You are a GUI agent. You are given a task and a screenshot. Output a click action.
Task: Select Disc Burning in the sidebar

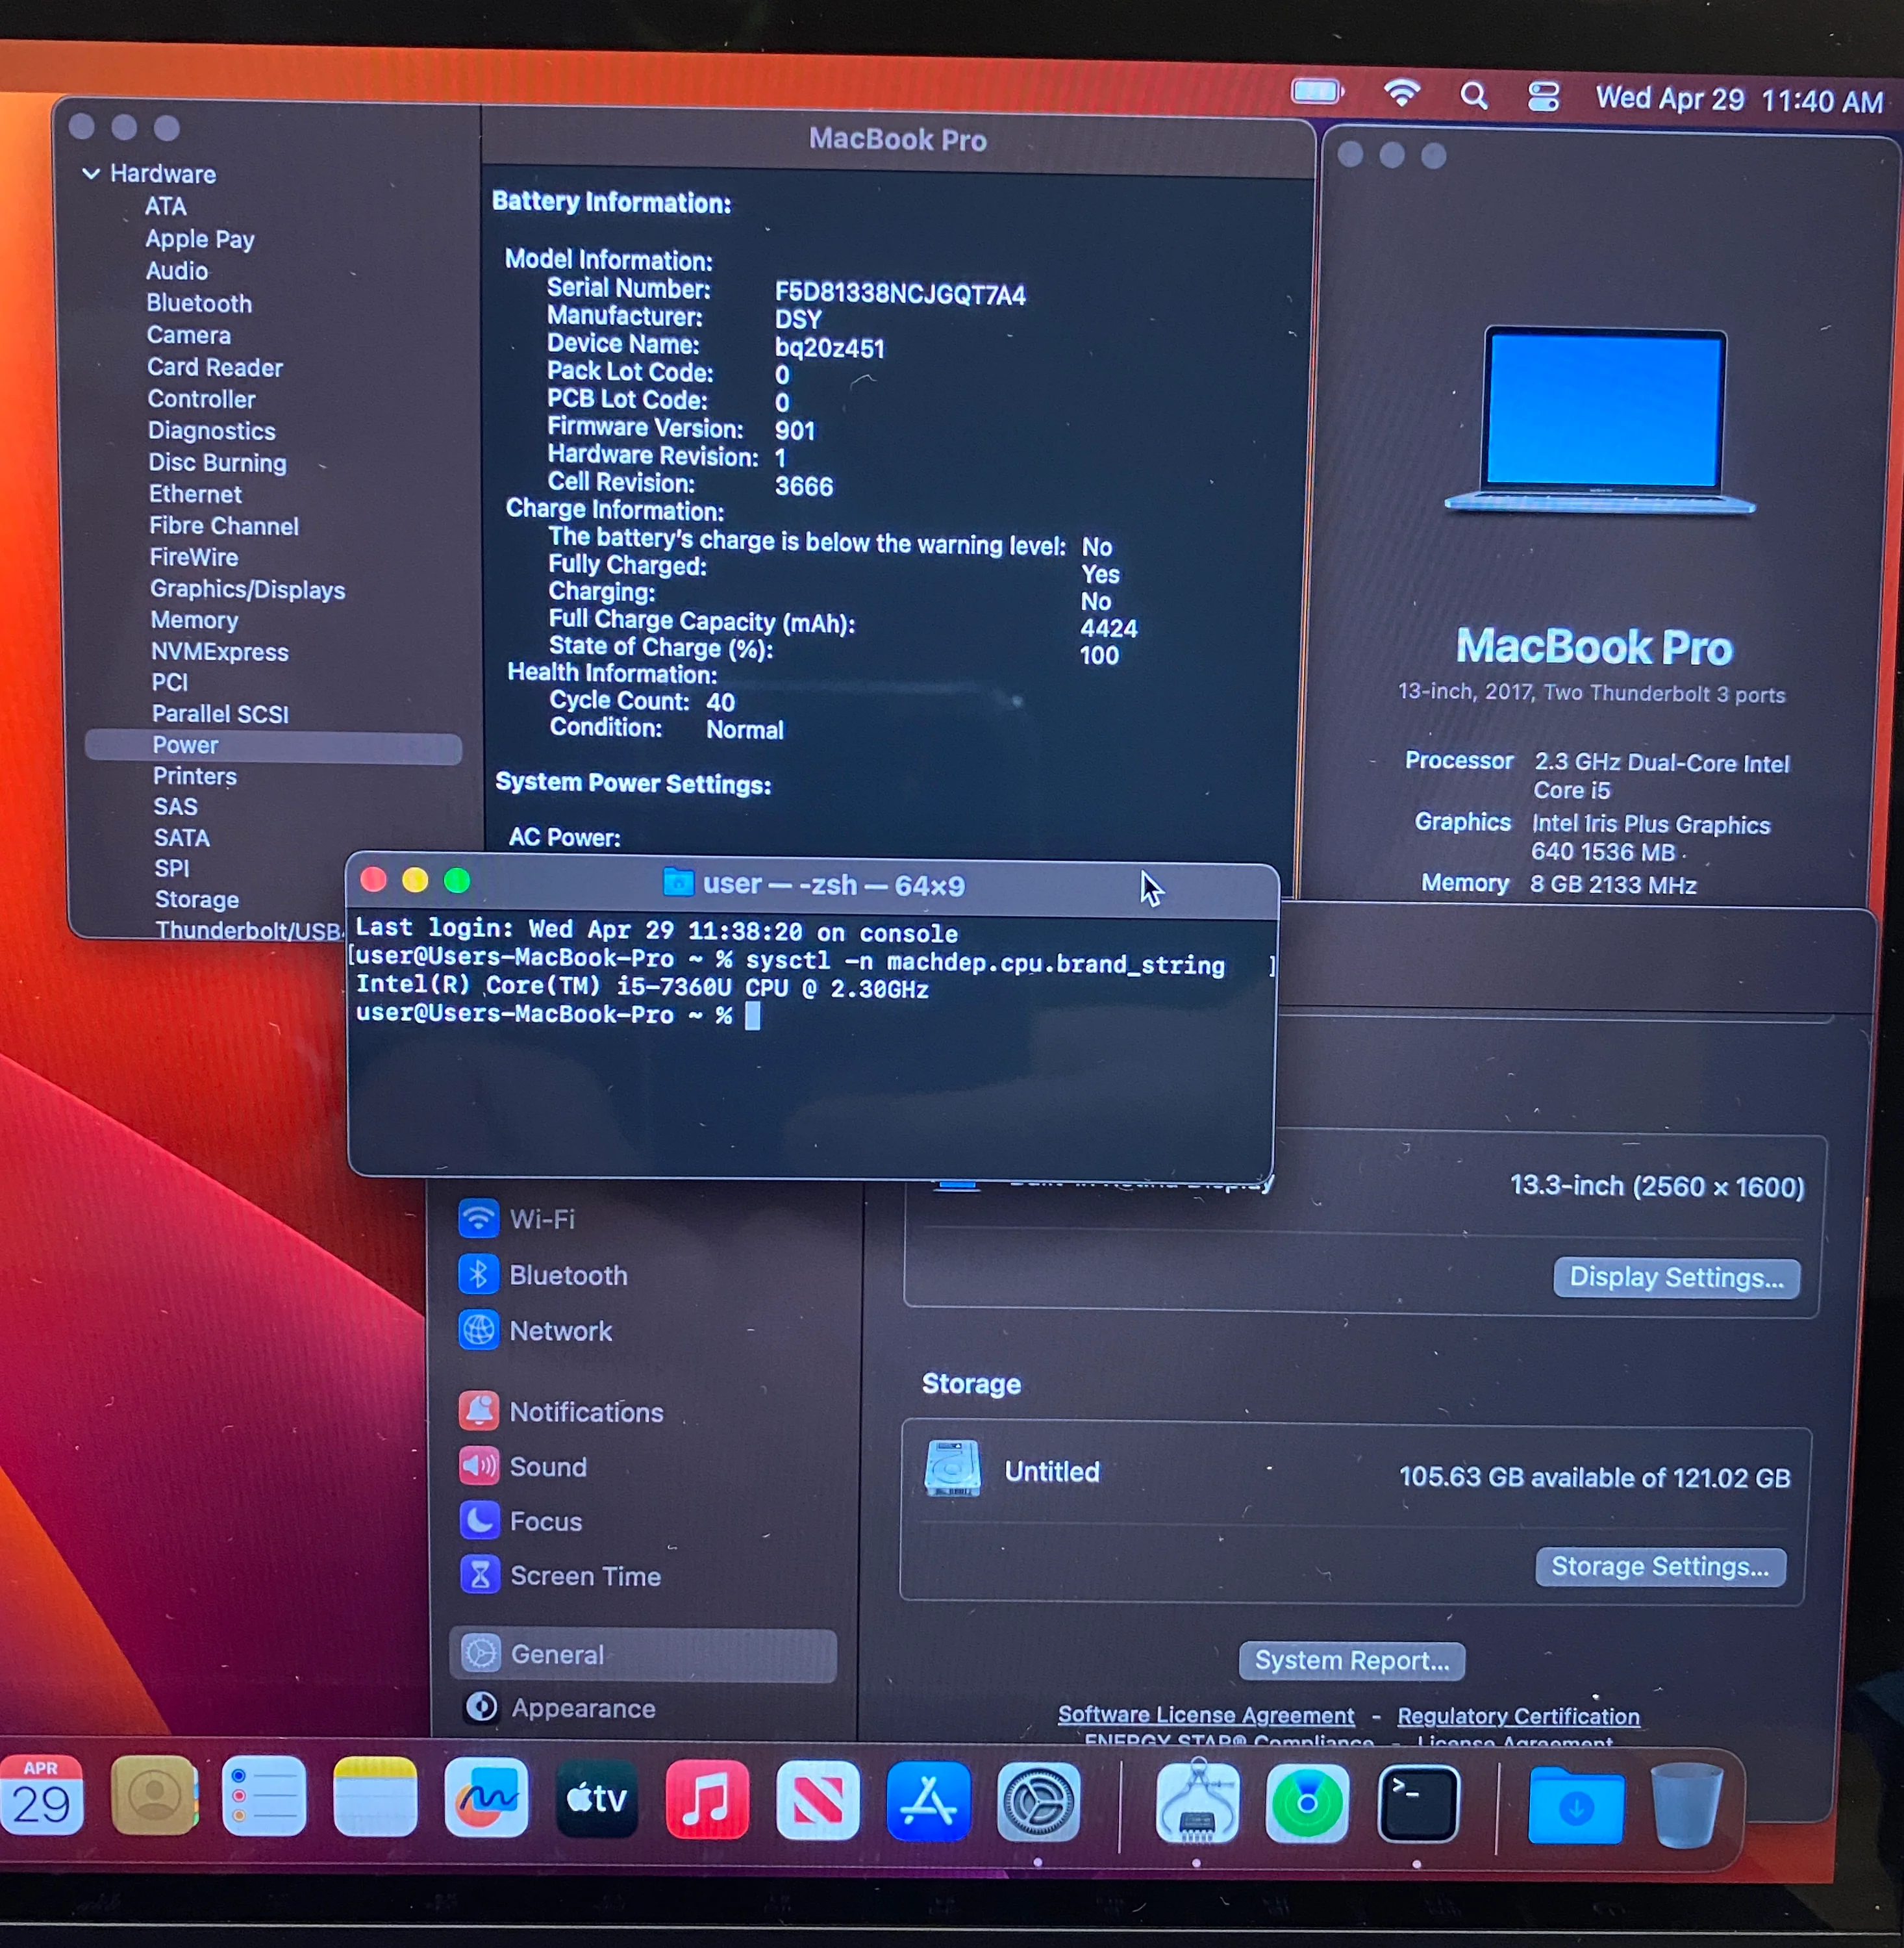(x=218, y=463)
